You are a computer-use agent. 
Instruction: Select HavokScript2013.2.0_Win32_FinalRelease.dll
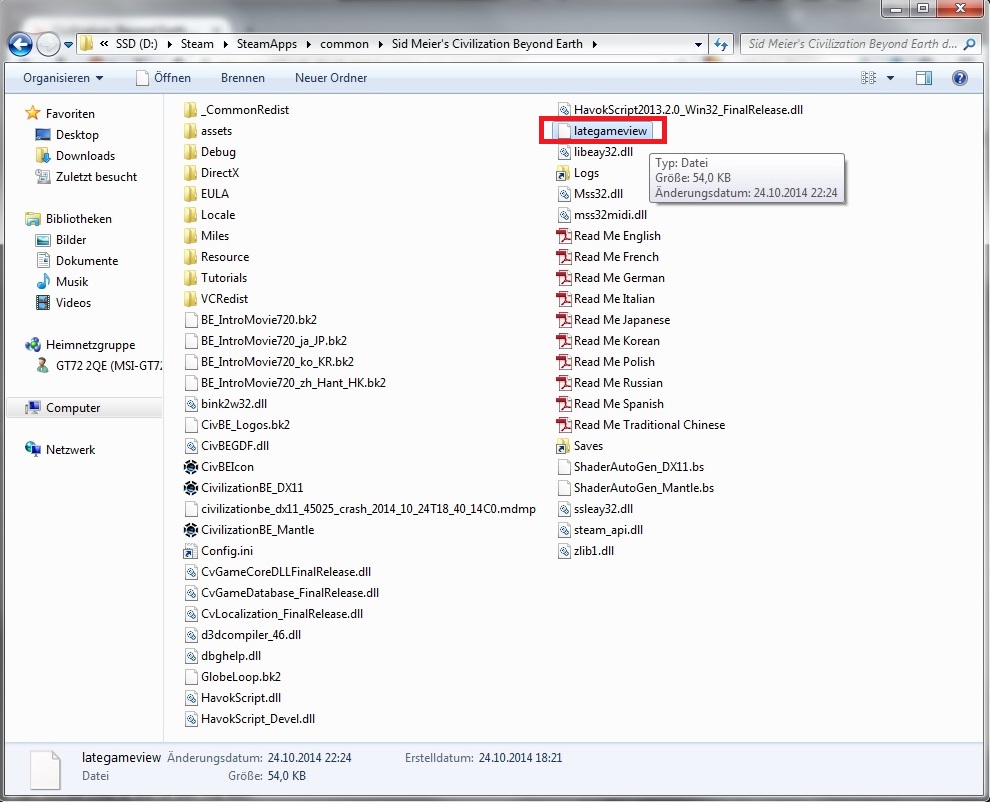pos(681,110)
